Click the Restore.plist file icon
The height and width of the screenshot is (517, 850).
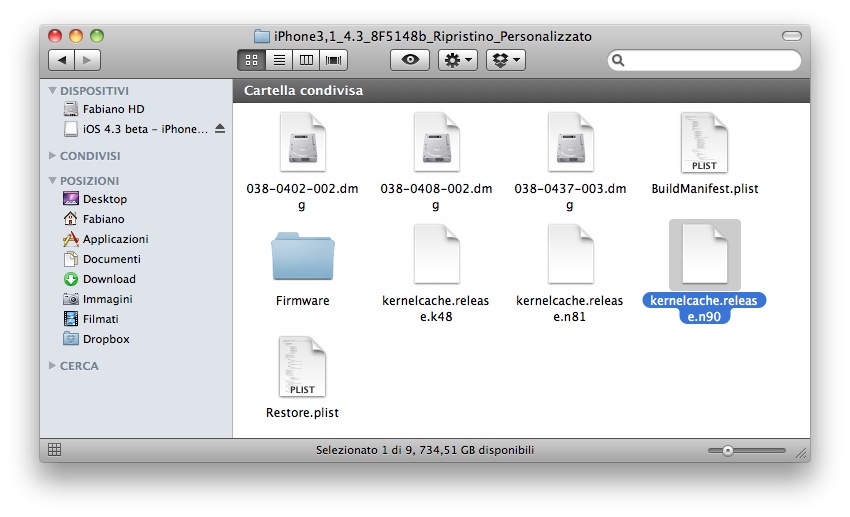click(x=302, y=367)
